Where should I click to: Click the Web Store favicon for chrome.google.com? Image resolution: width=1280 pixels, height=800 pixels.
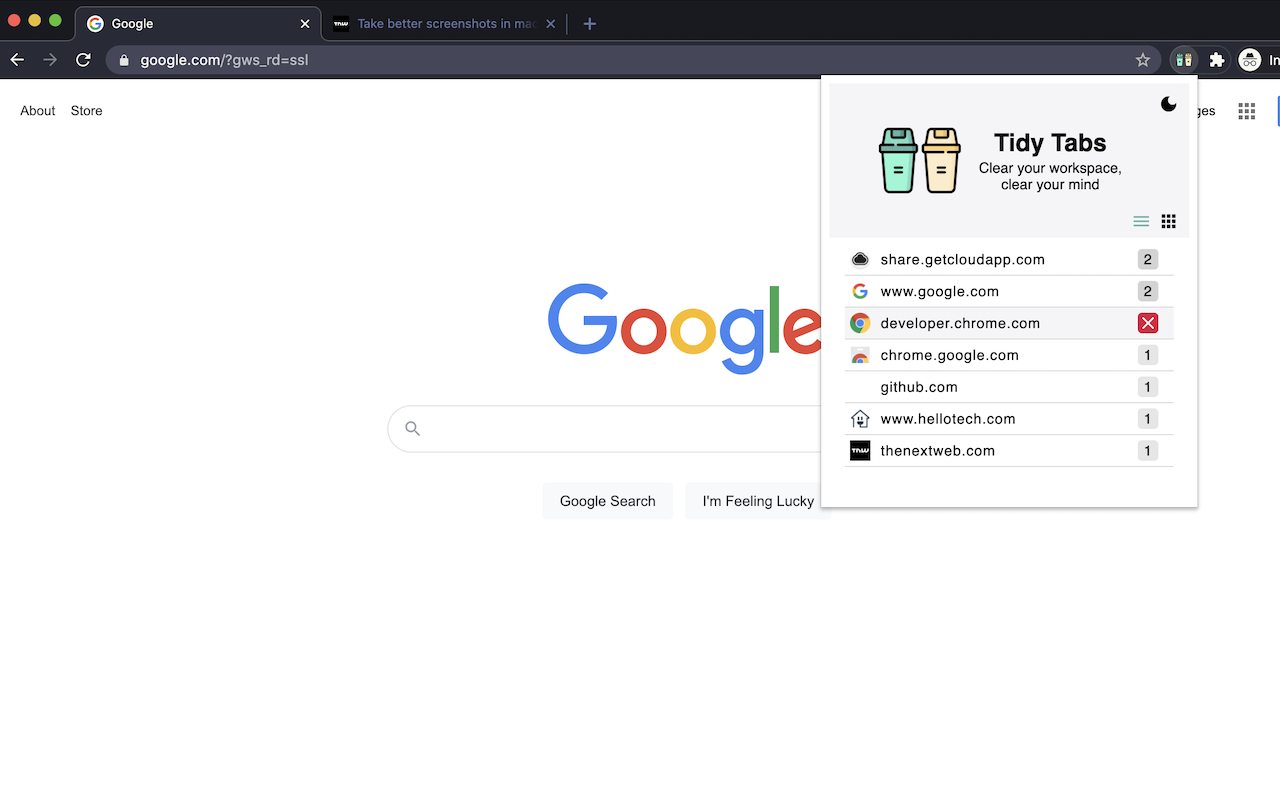pos(860,355)
